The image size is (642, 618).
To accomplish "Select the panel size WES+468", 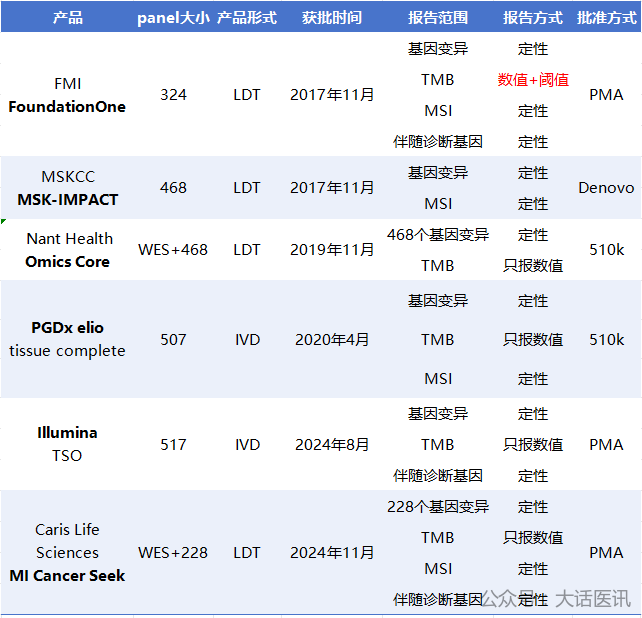I will tap(173, 249).
